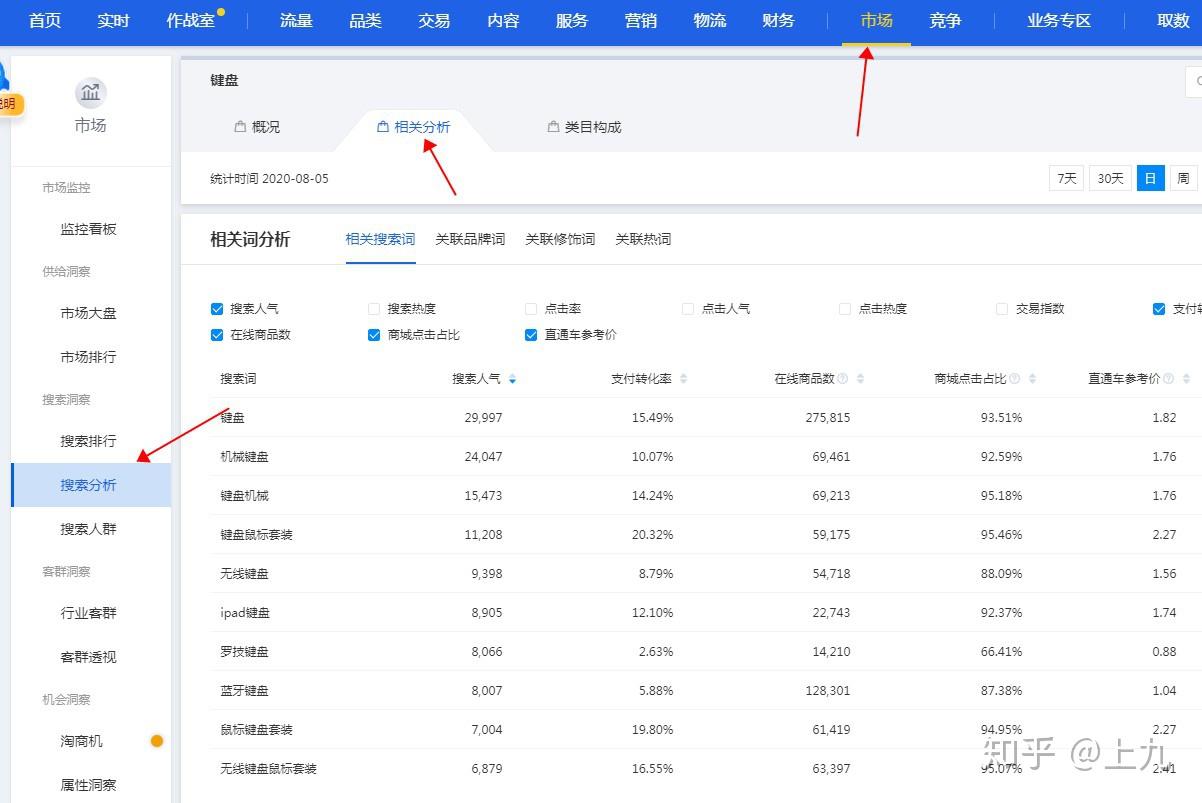Open the 作战室 top menu
Screen dimensions: 1202x803
click(191, 21)
